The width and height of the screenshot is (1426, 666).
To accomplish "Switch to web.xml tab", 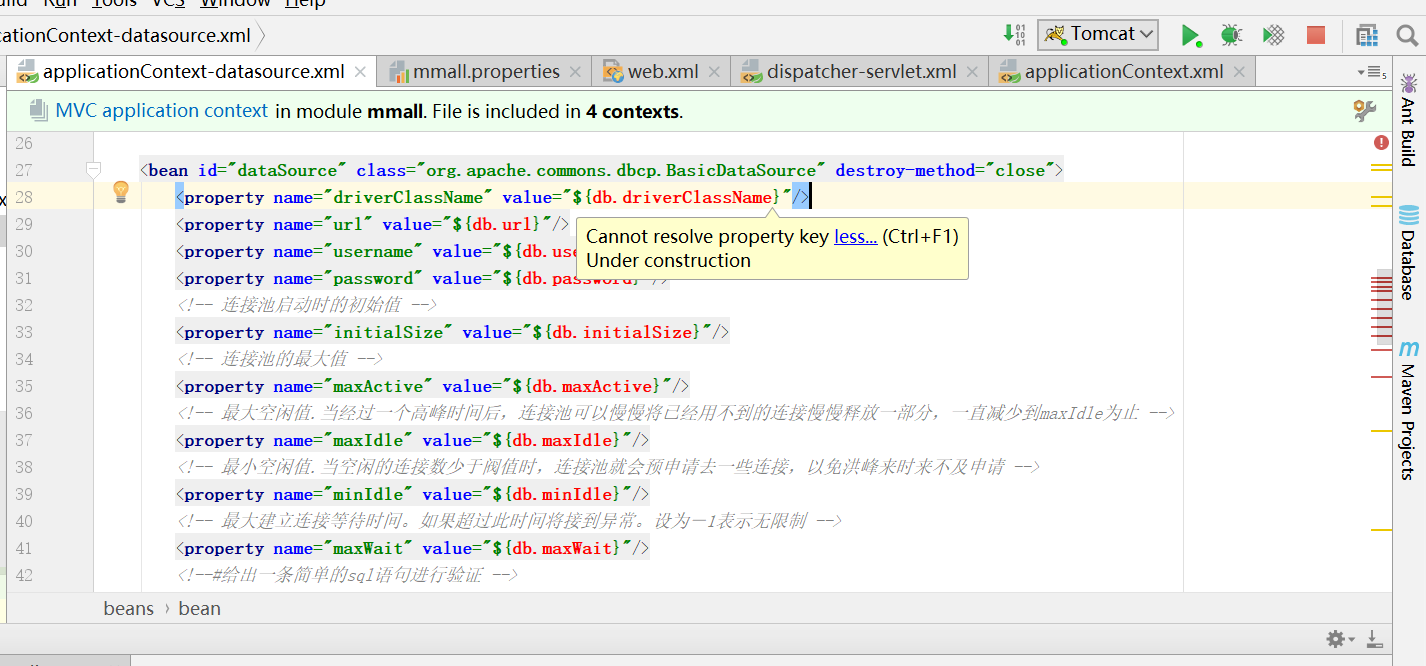I will [x=662, y=71].
